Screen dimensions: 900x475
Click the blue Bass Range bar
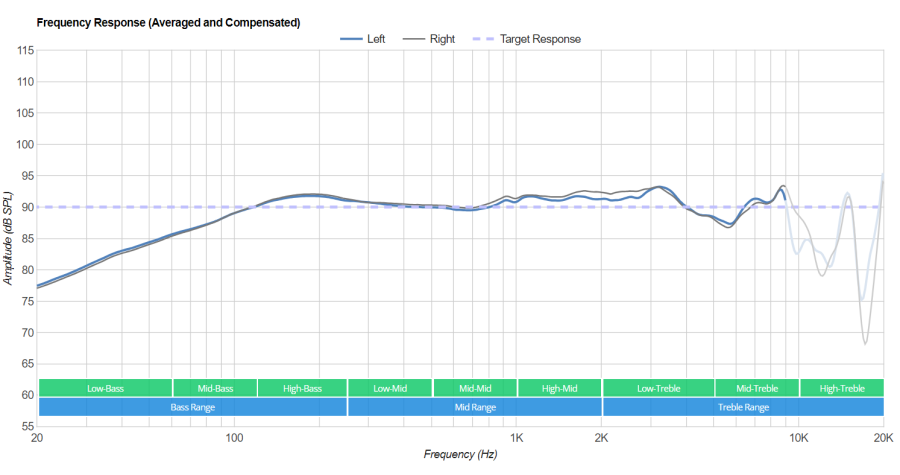point(192,407)
